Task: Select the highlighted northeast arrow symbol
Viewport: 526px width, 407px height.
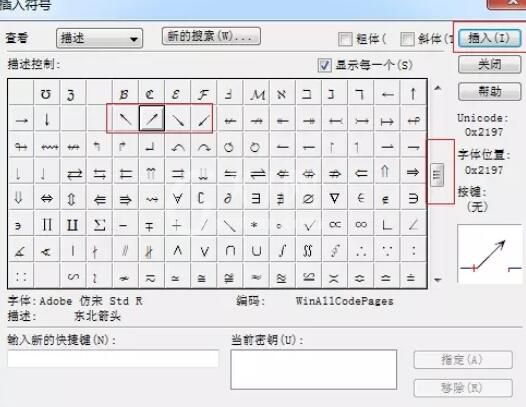Action: click(x=152, y=119)
